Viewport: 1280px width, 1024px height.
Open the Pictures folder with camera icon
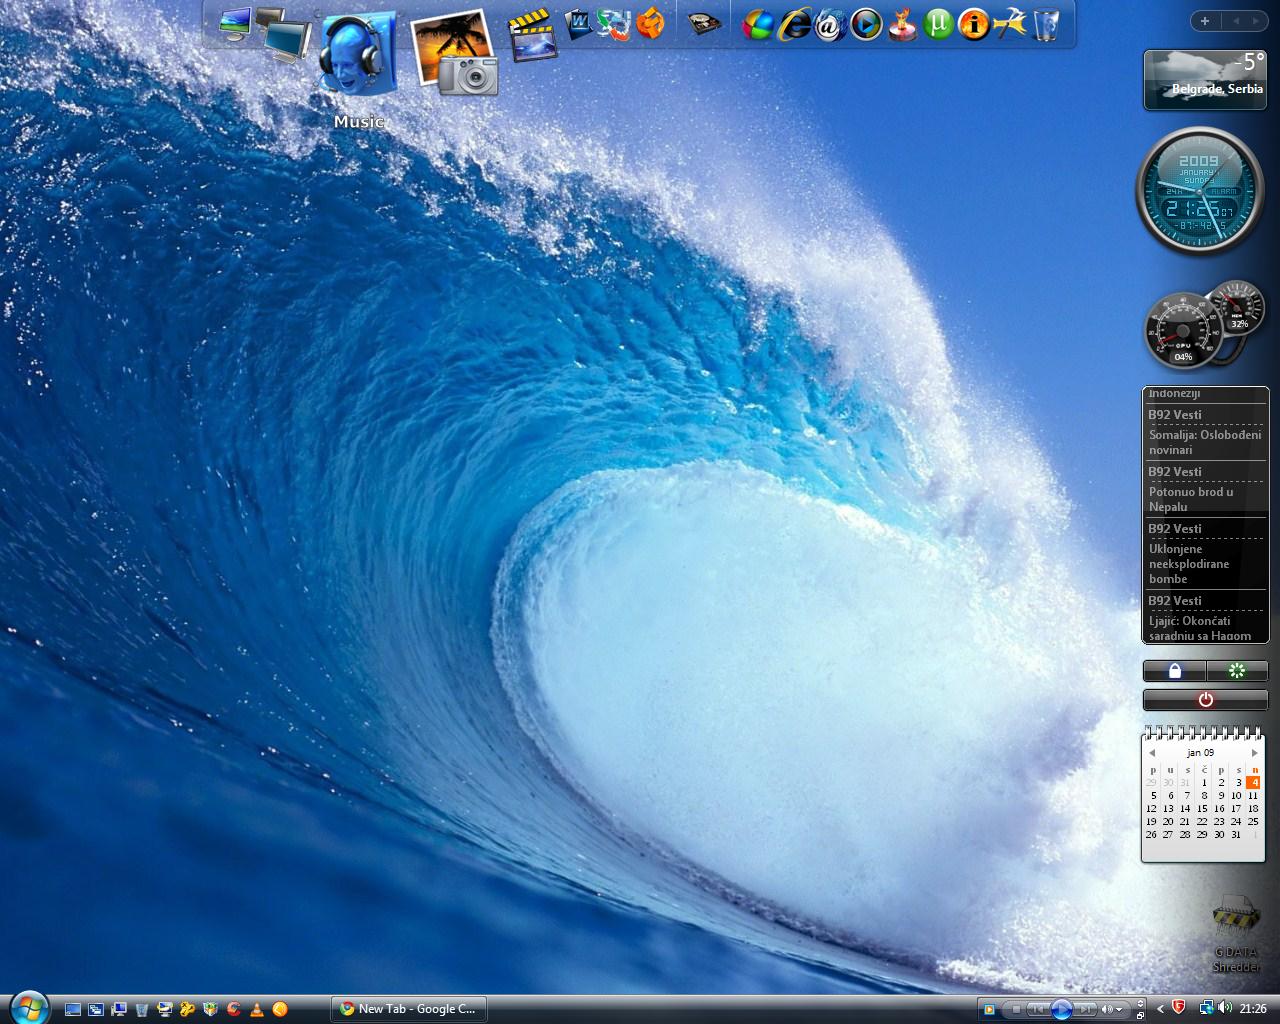point(454,53)
